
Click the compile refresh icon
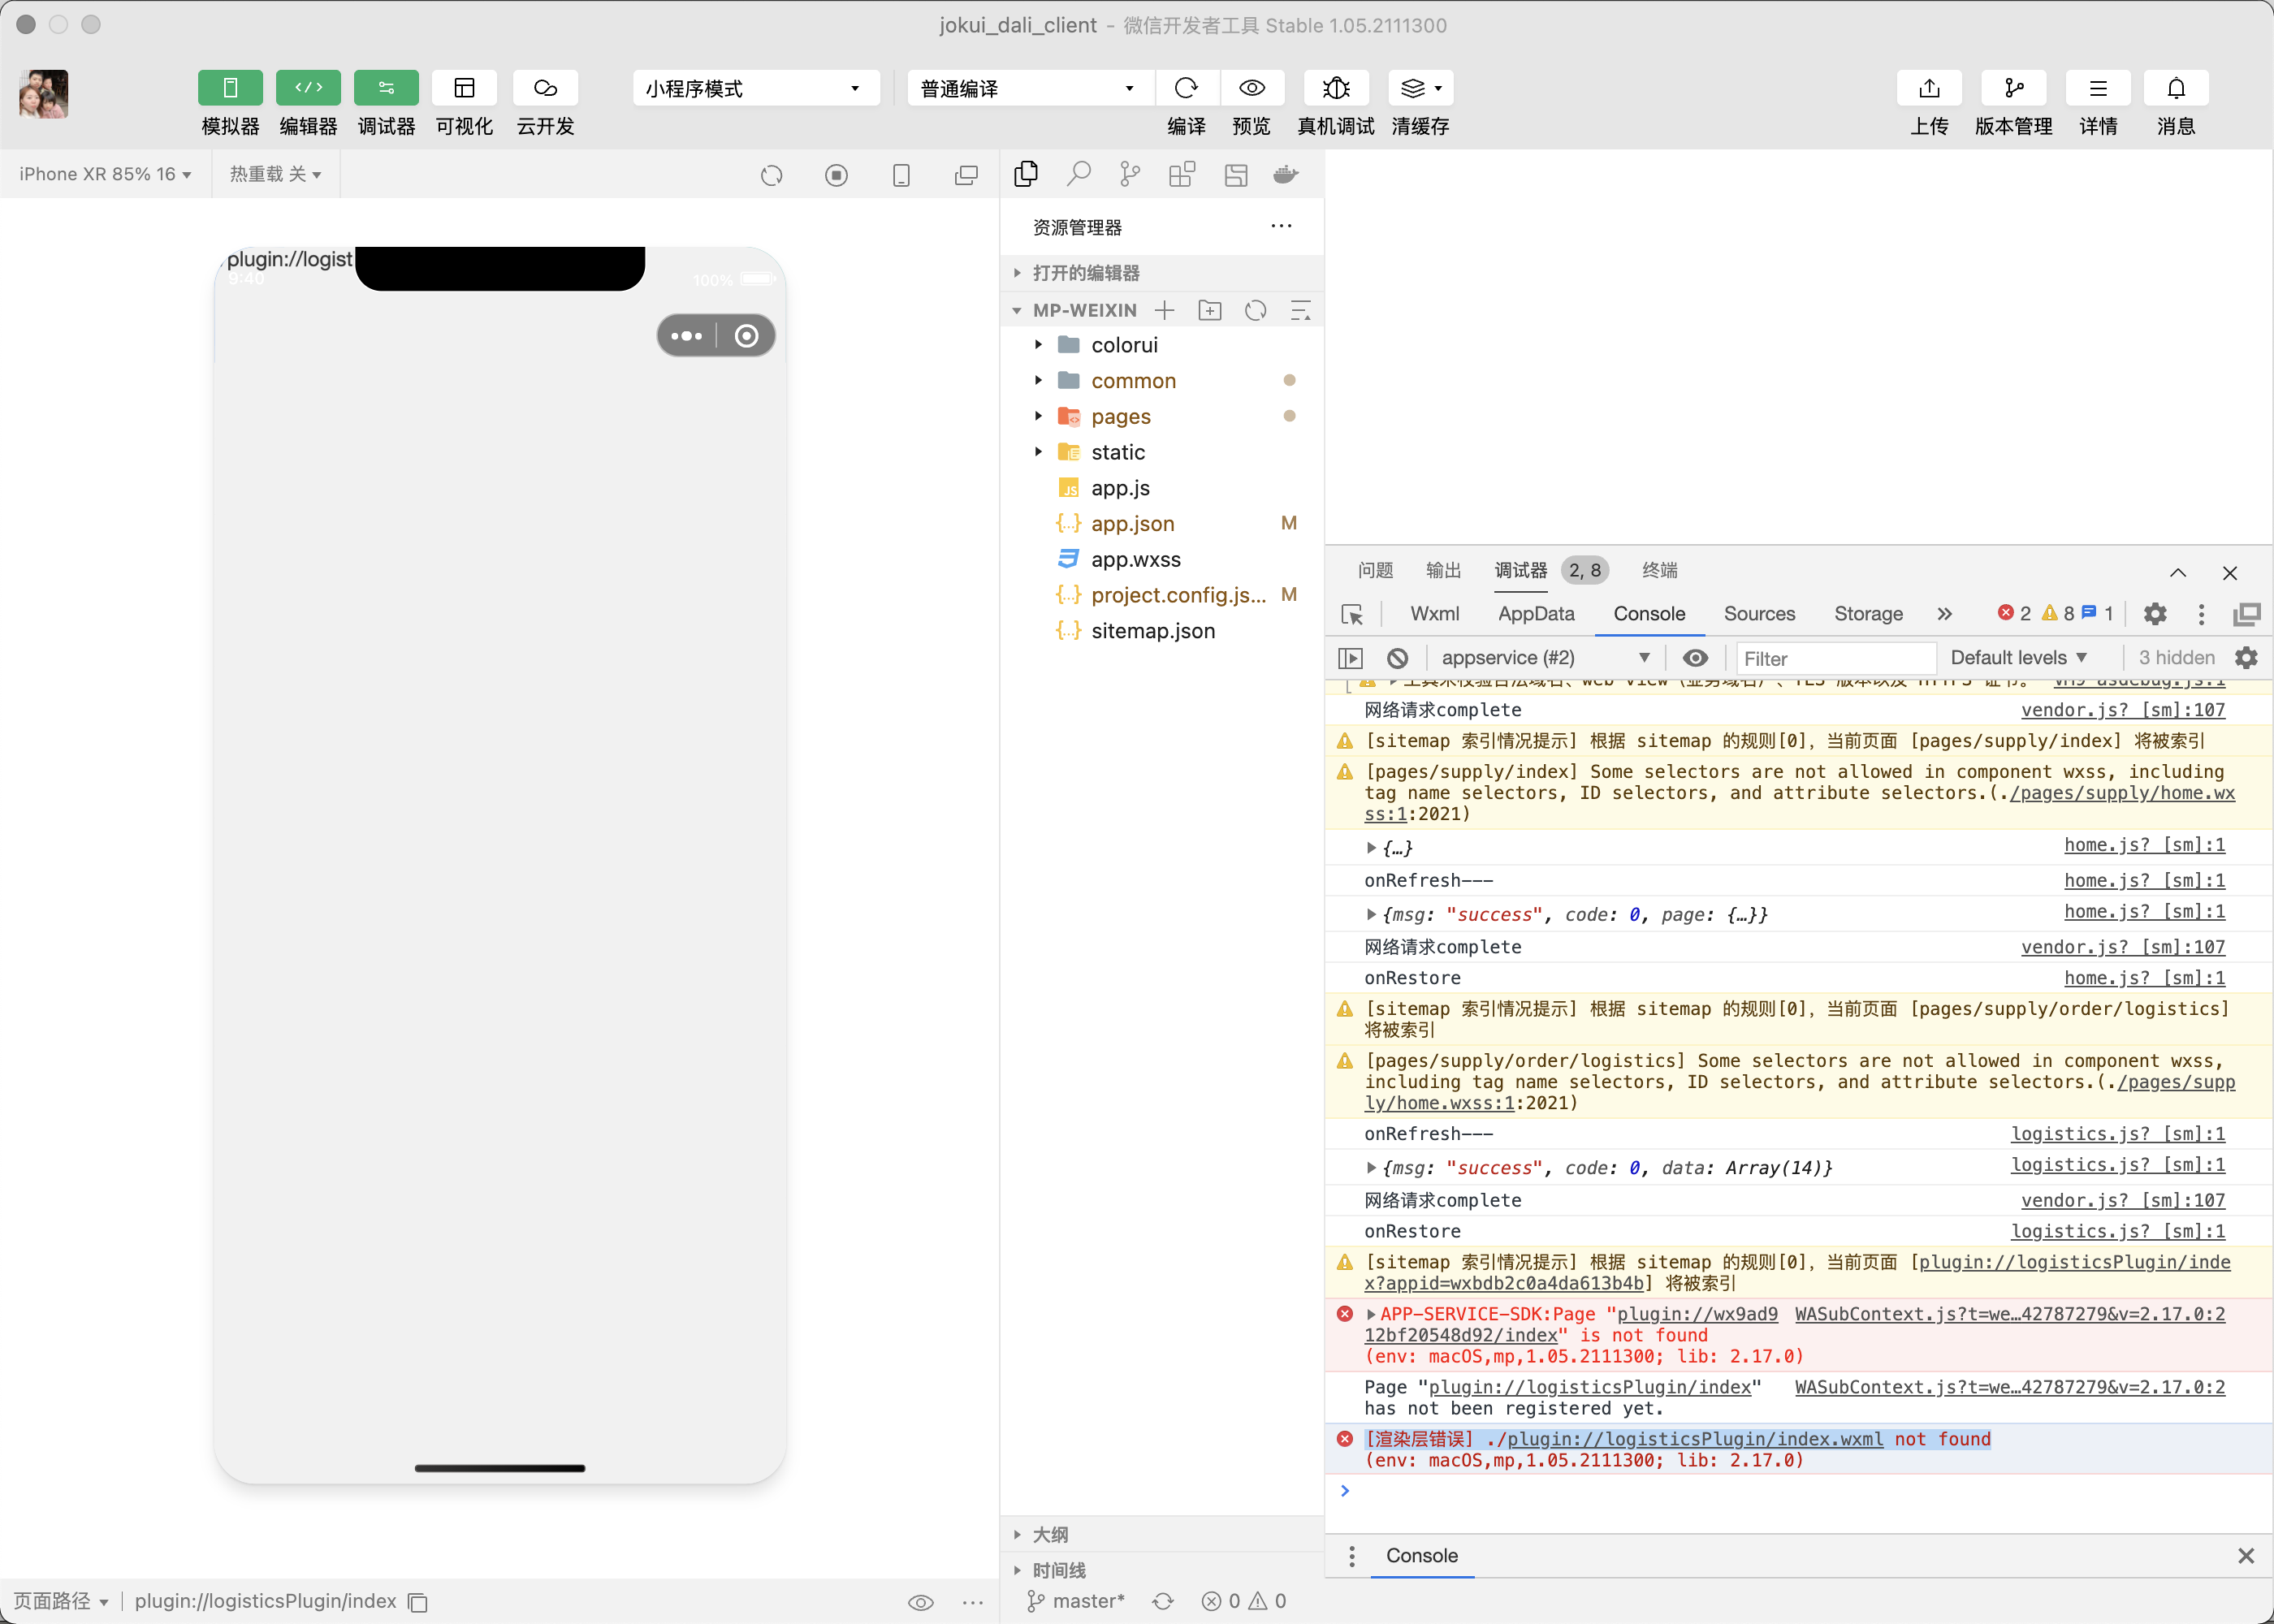(1186, 88)
